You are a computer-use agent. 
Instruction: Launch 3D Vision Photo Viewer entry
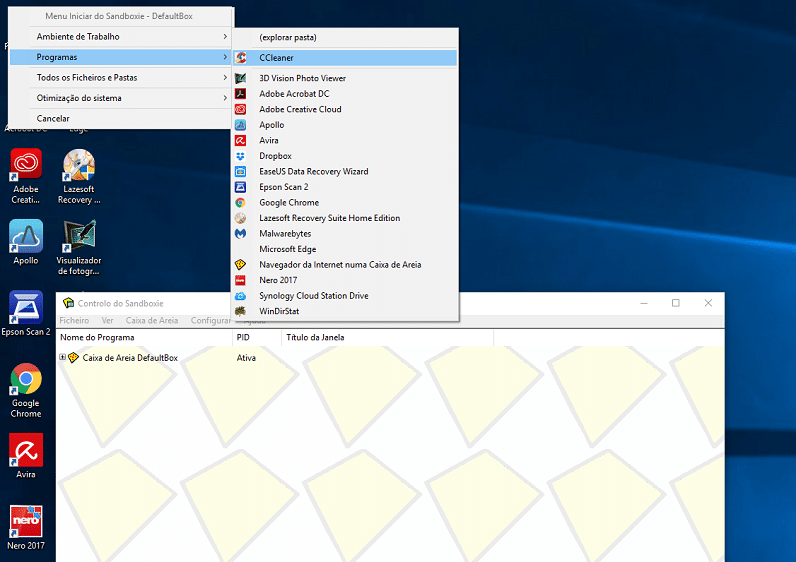coord(345,78)
